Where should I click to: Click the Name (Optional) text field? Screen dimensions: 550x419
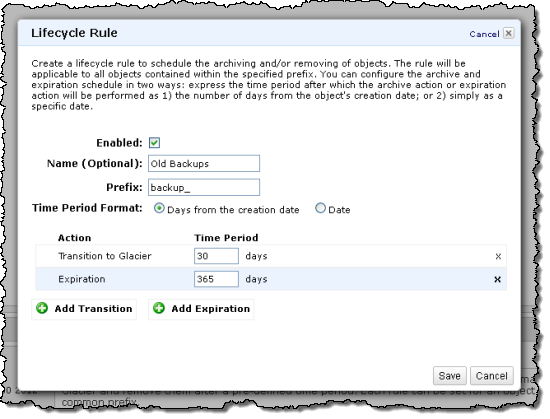point(204,163)
